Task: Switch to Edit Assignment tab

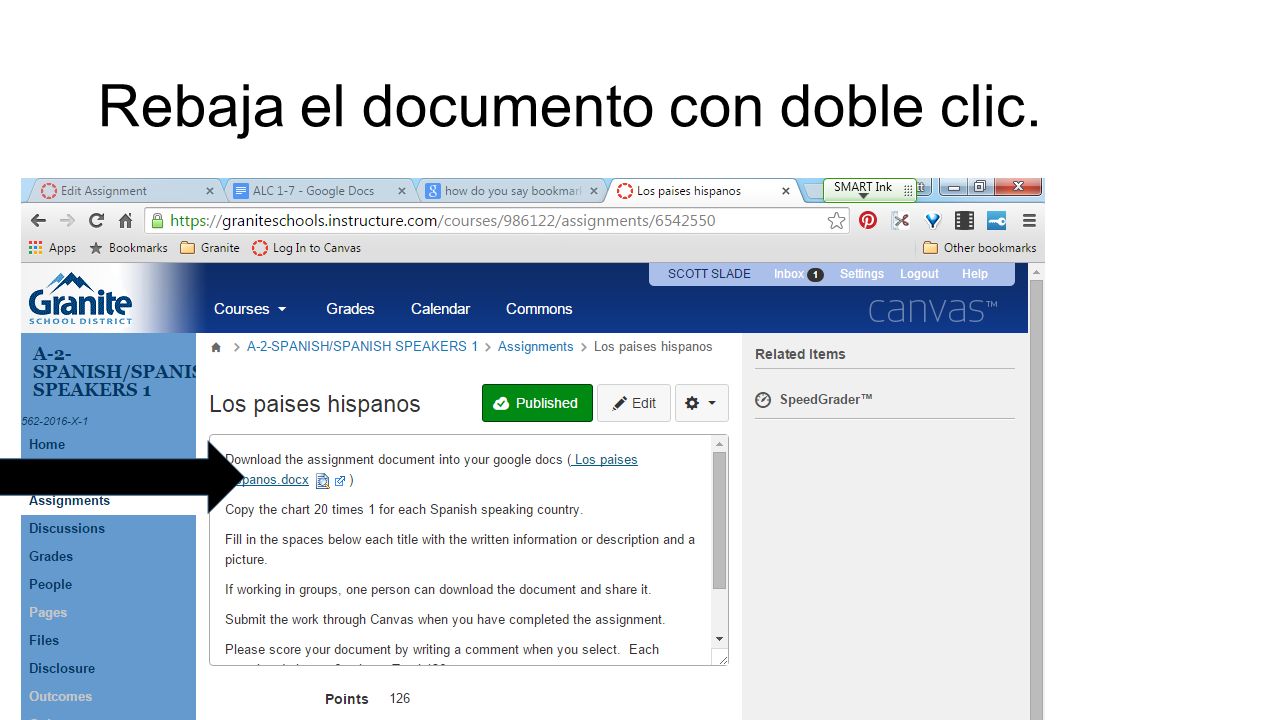Action: pos(125,191)
